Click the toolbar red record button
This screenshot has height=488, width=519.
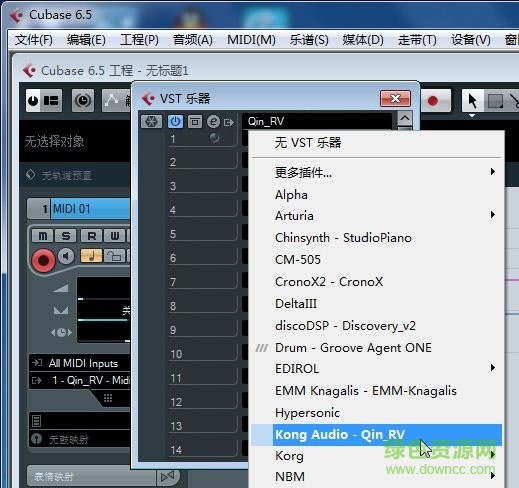pyautogui.click(x=433, y=100)
